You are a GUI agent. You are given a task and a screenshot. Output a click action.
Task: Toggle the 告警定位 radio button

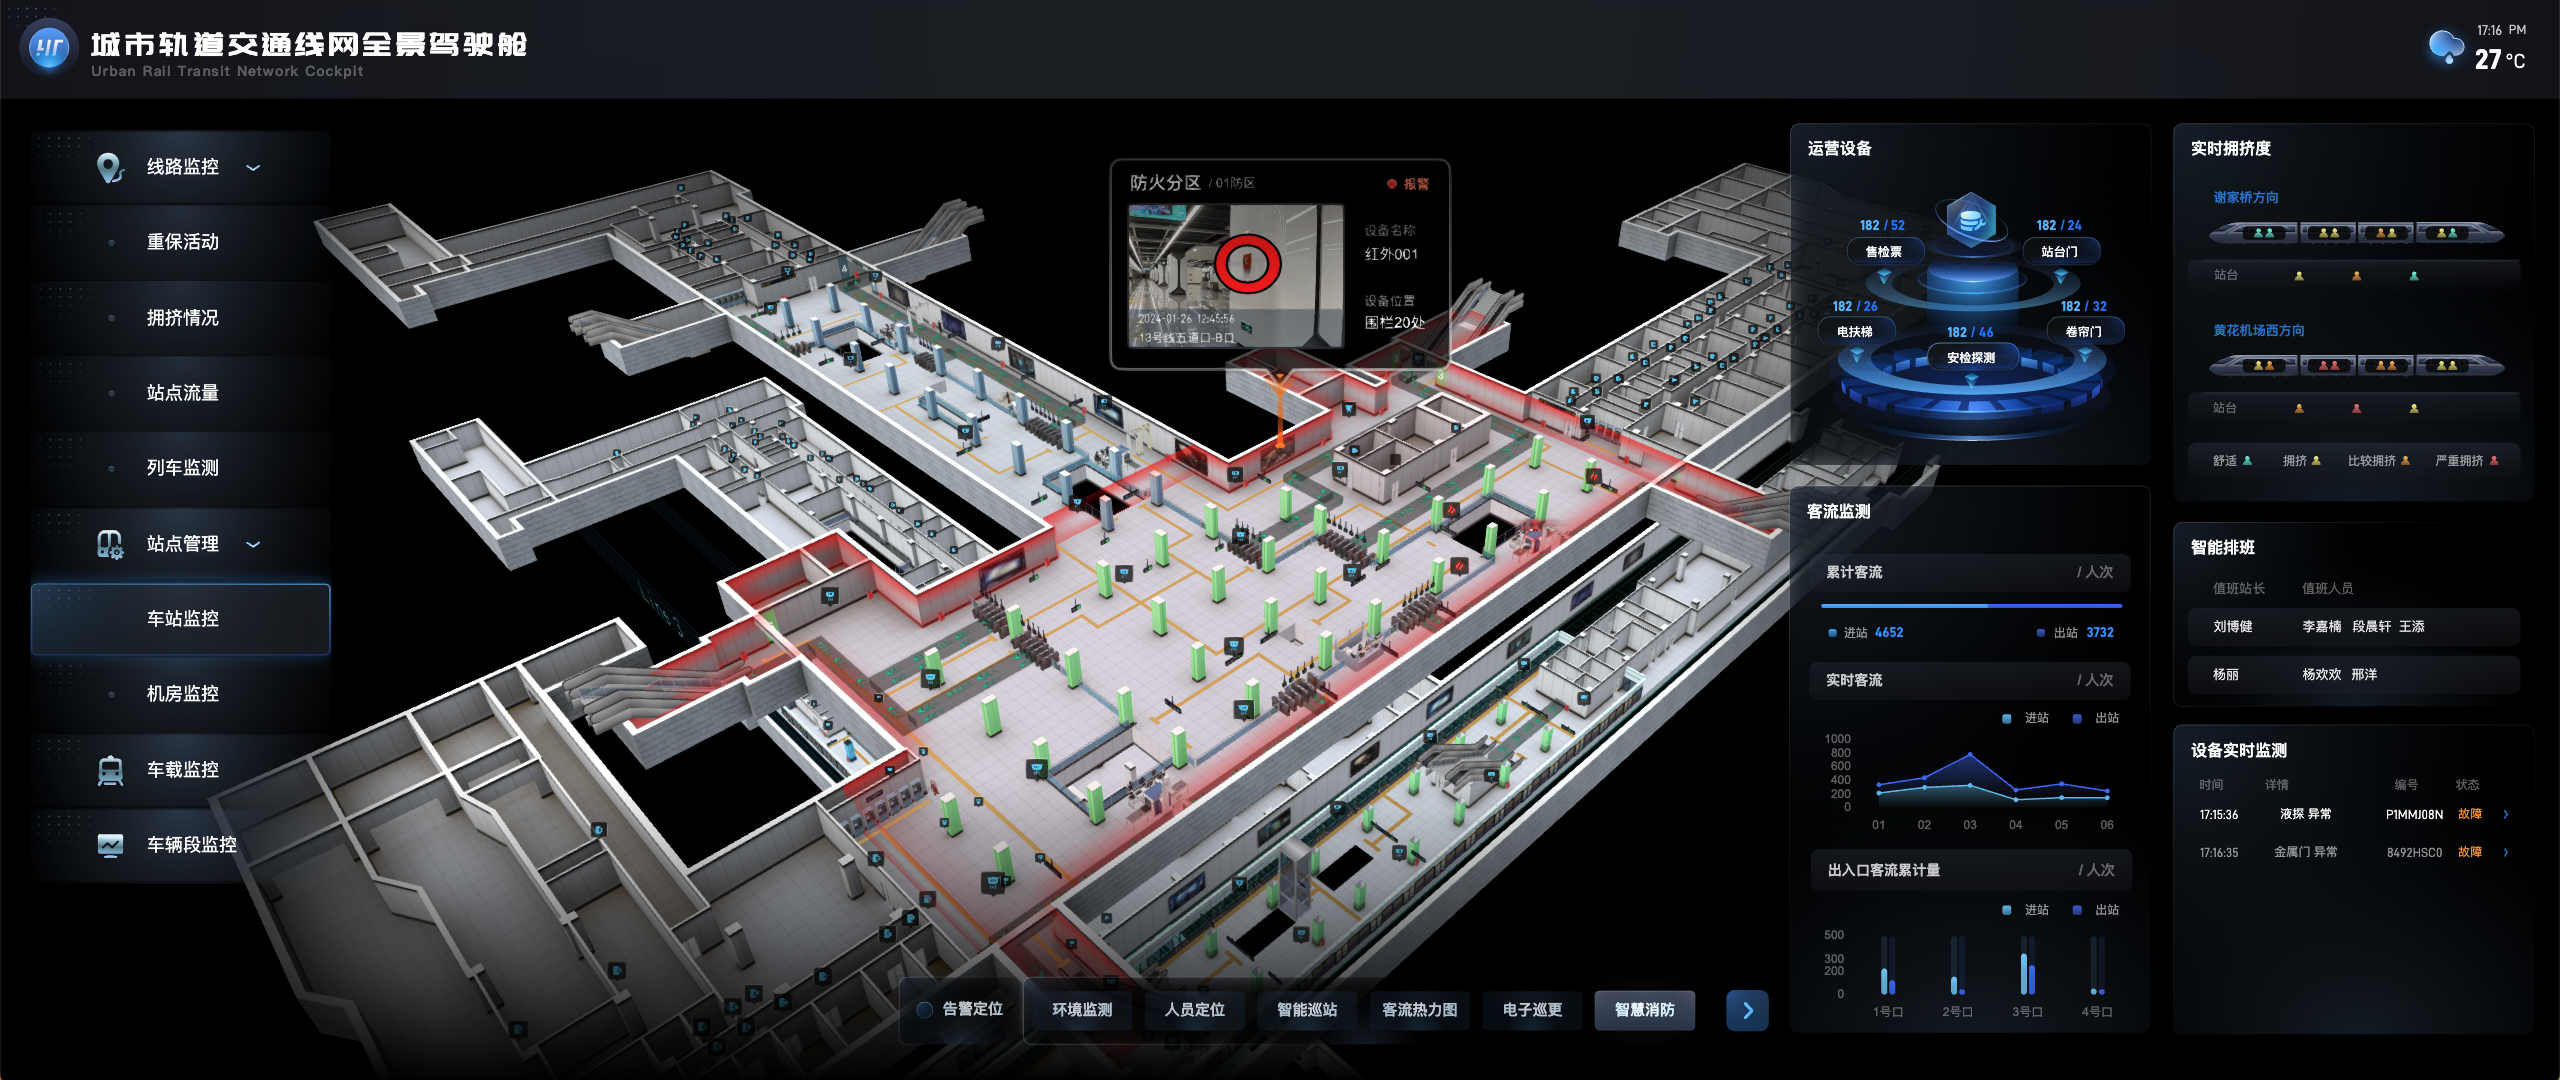925,1009
